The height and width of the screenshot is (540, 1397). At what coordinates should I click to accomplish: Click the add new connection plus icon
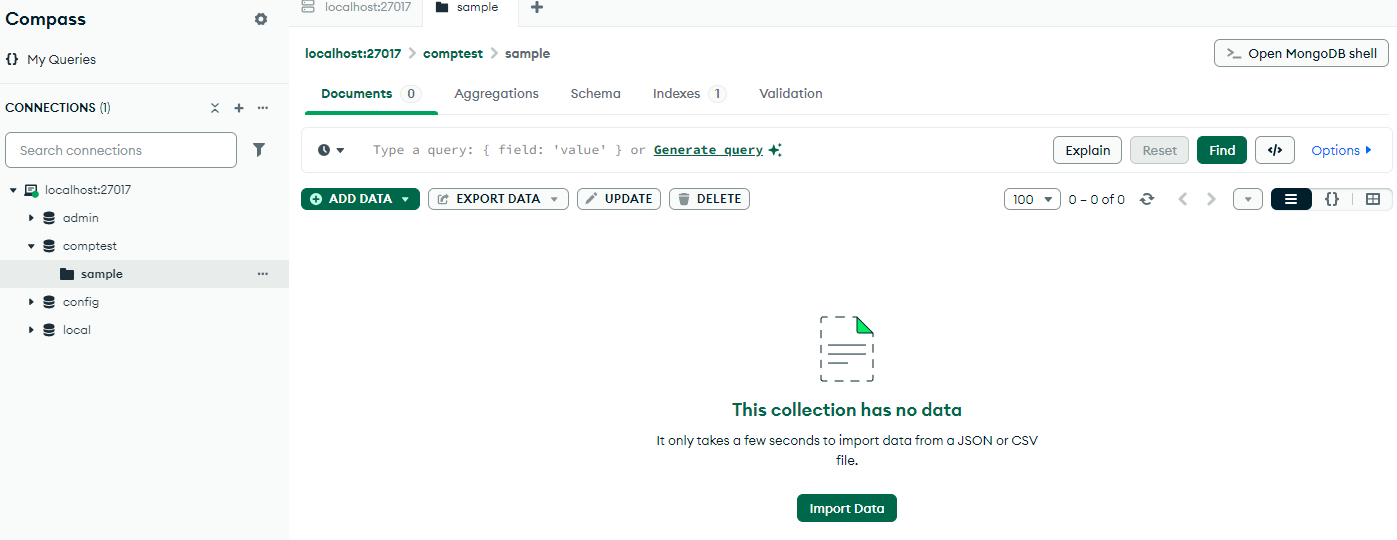pos(239,108)
